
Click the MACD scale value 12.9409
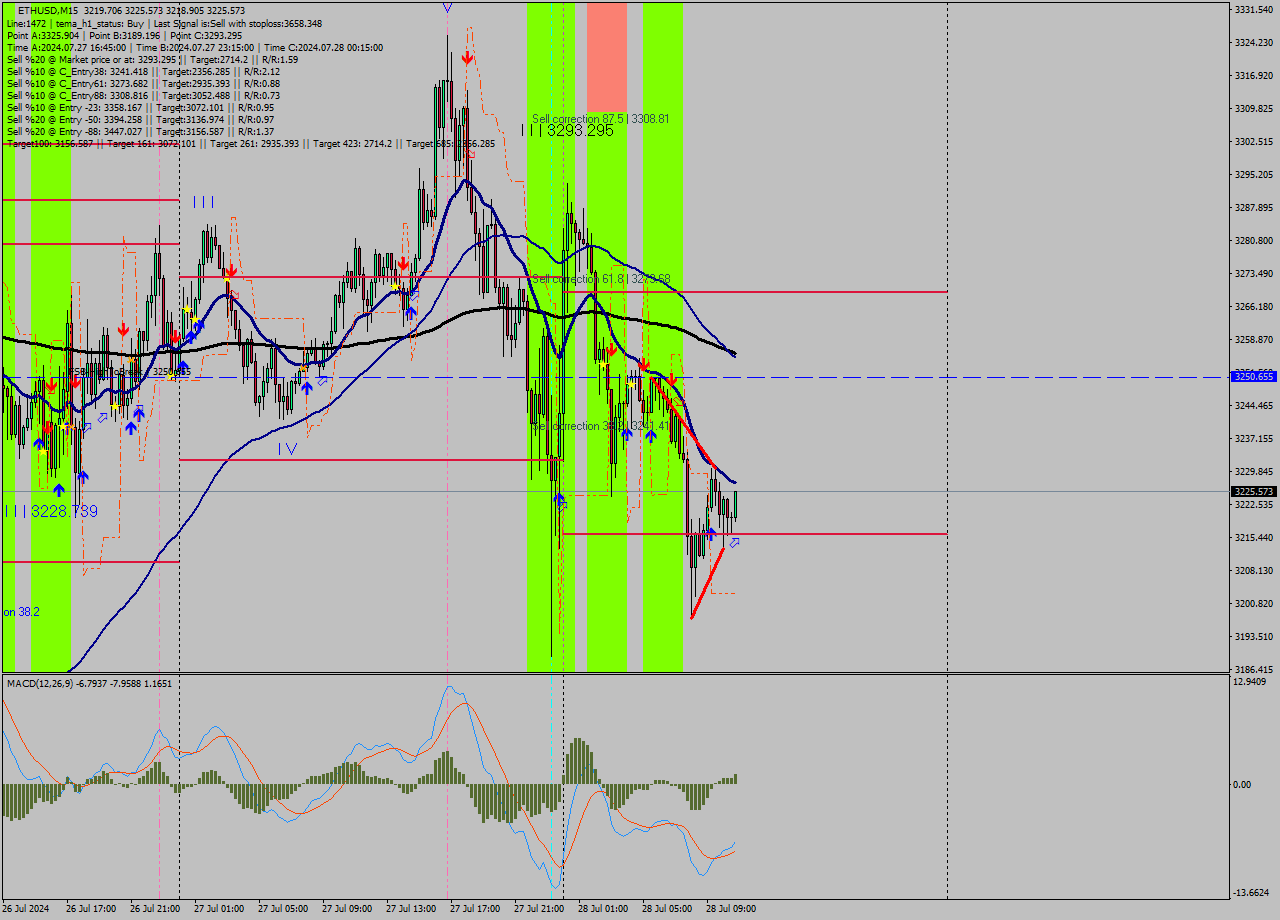[1250, 681]
